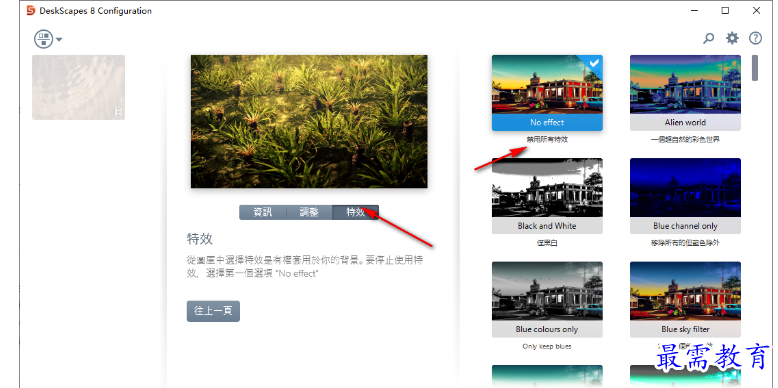The height and width of the screenshot is (388, 778).
Task: Choose the Blue channel only effect
Action: (x=685, y=196)
